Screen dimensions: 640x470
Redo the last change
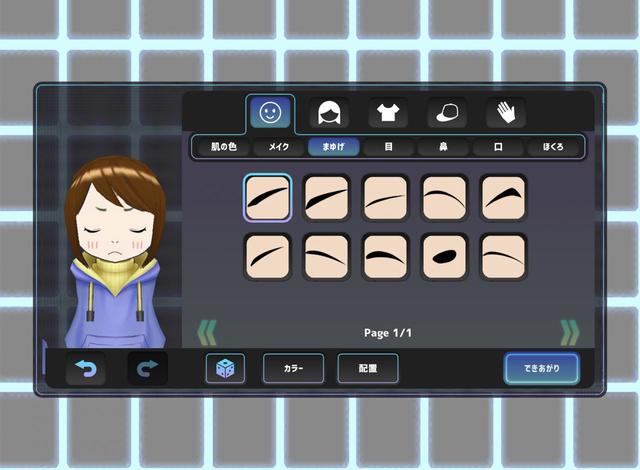pos(147,368)
